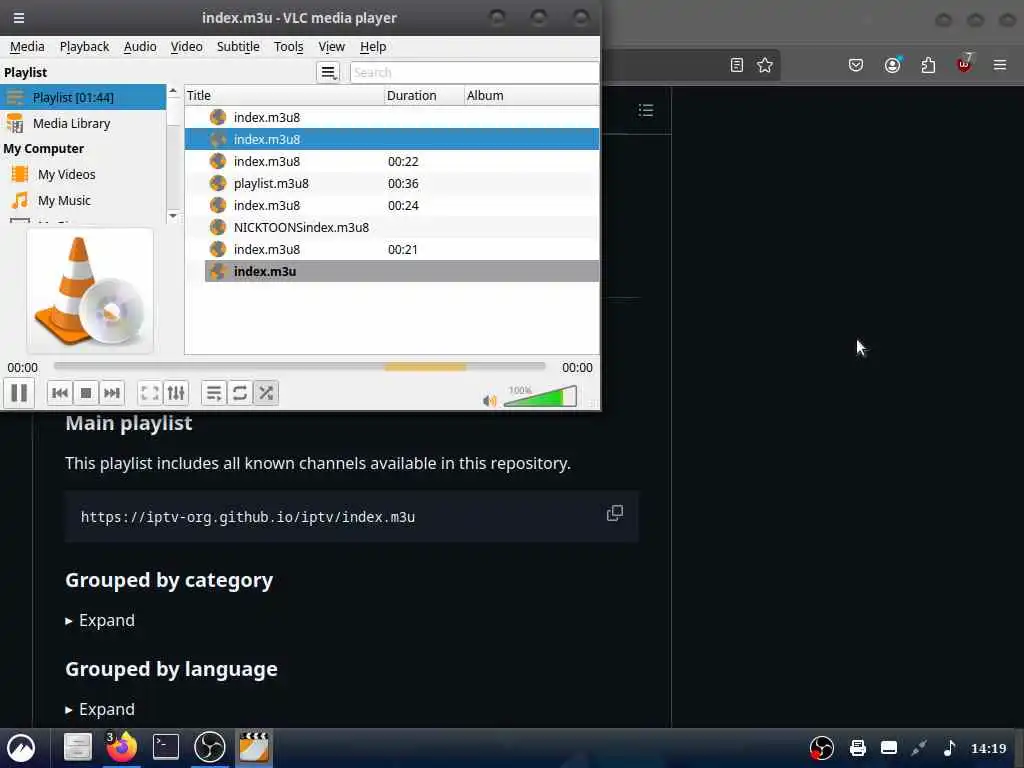The image size is (1024, 768).
Task: Select index.m3u8 entry with 00:24 duration
Action: click(392, 206)
